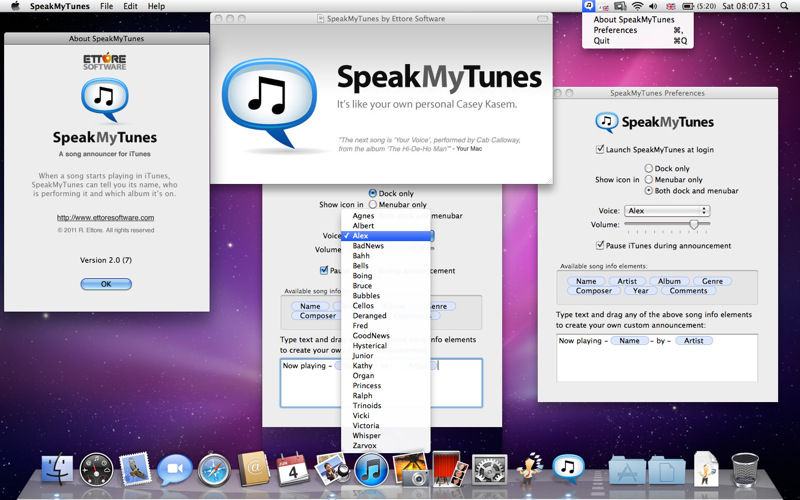Image resolution: width=800 pixels, height=500 pixels.
Task: Click the Year song info token
Action: [x=641, y=291]
